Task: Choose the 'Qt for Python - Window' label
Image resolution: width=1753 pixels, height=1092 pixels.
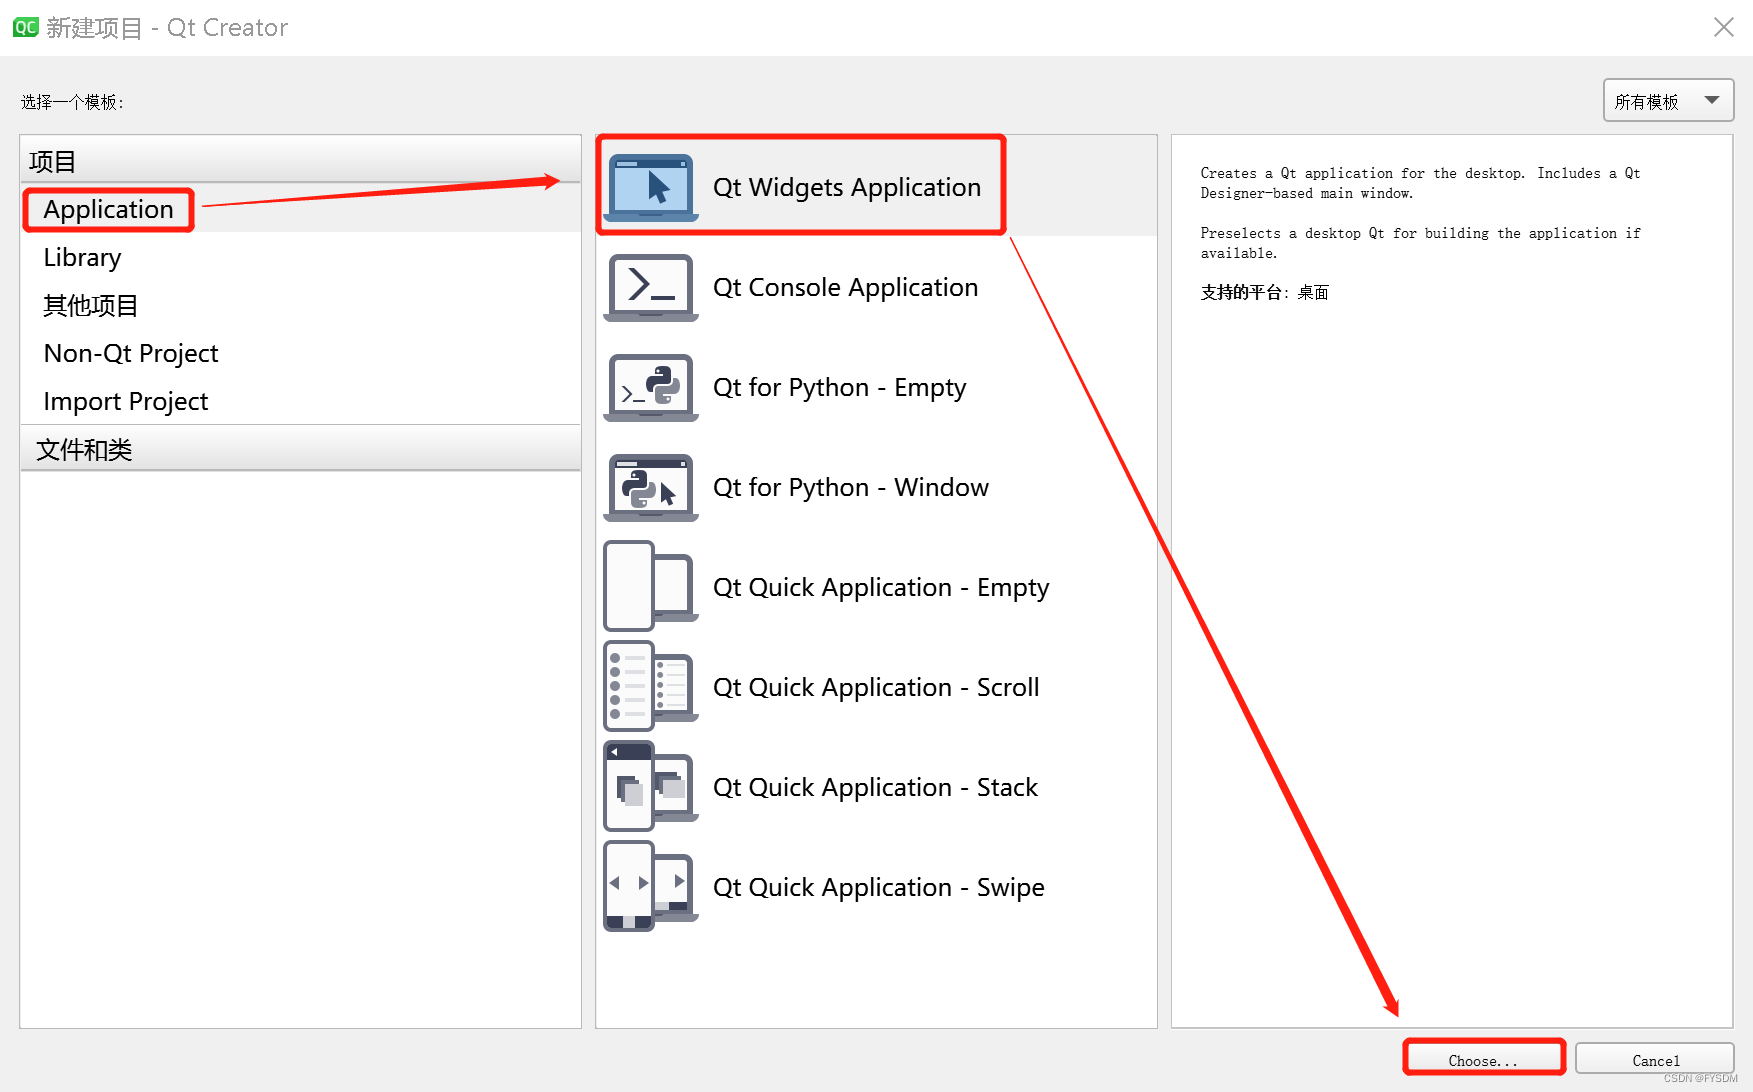Action: 851,487
